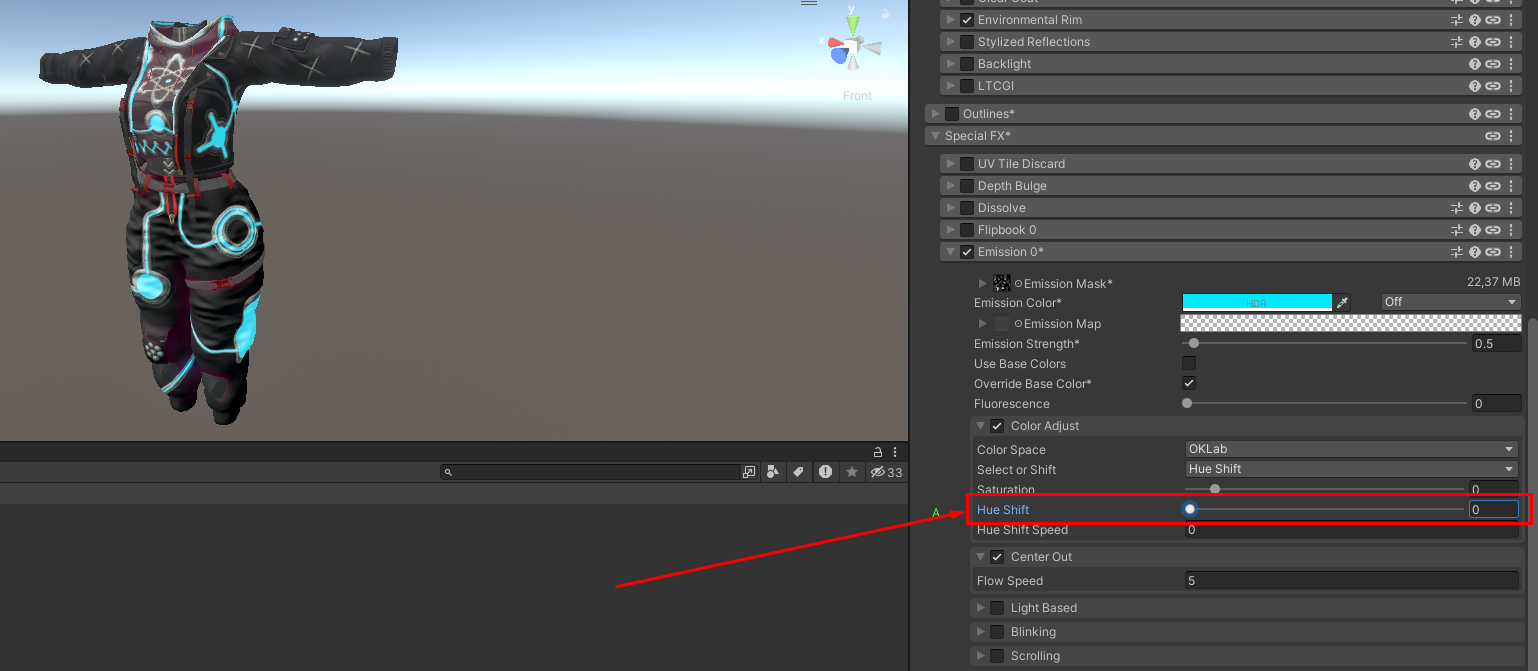Image resolution: width=1538 pixels, height=671 pixels.
Task: Uncheck Override Base Color
Action: tap(1189, 383)
